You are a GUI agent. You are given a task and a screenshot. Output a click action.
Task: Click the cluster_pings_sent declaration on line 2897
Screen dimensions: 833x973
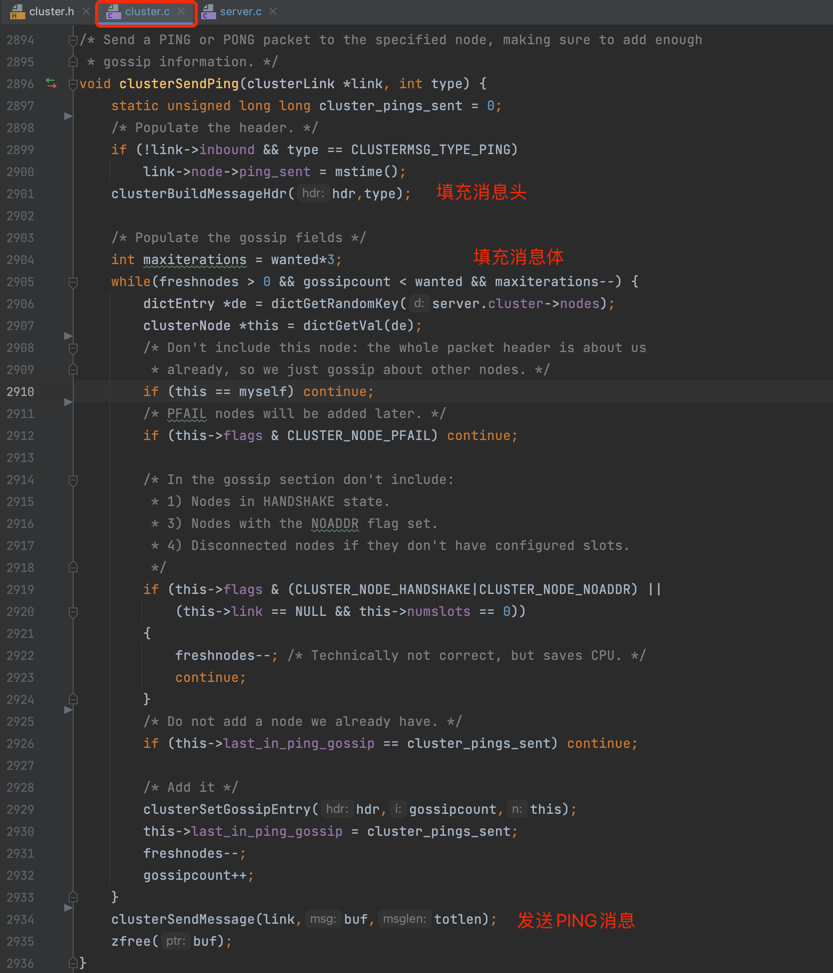(390, 105)
